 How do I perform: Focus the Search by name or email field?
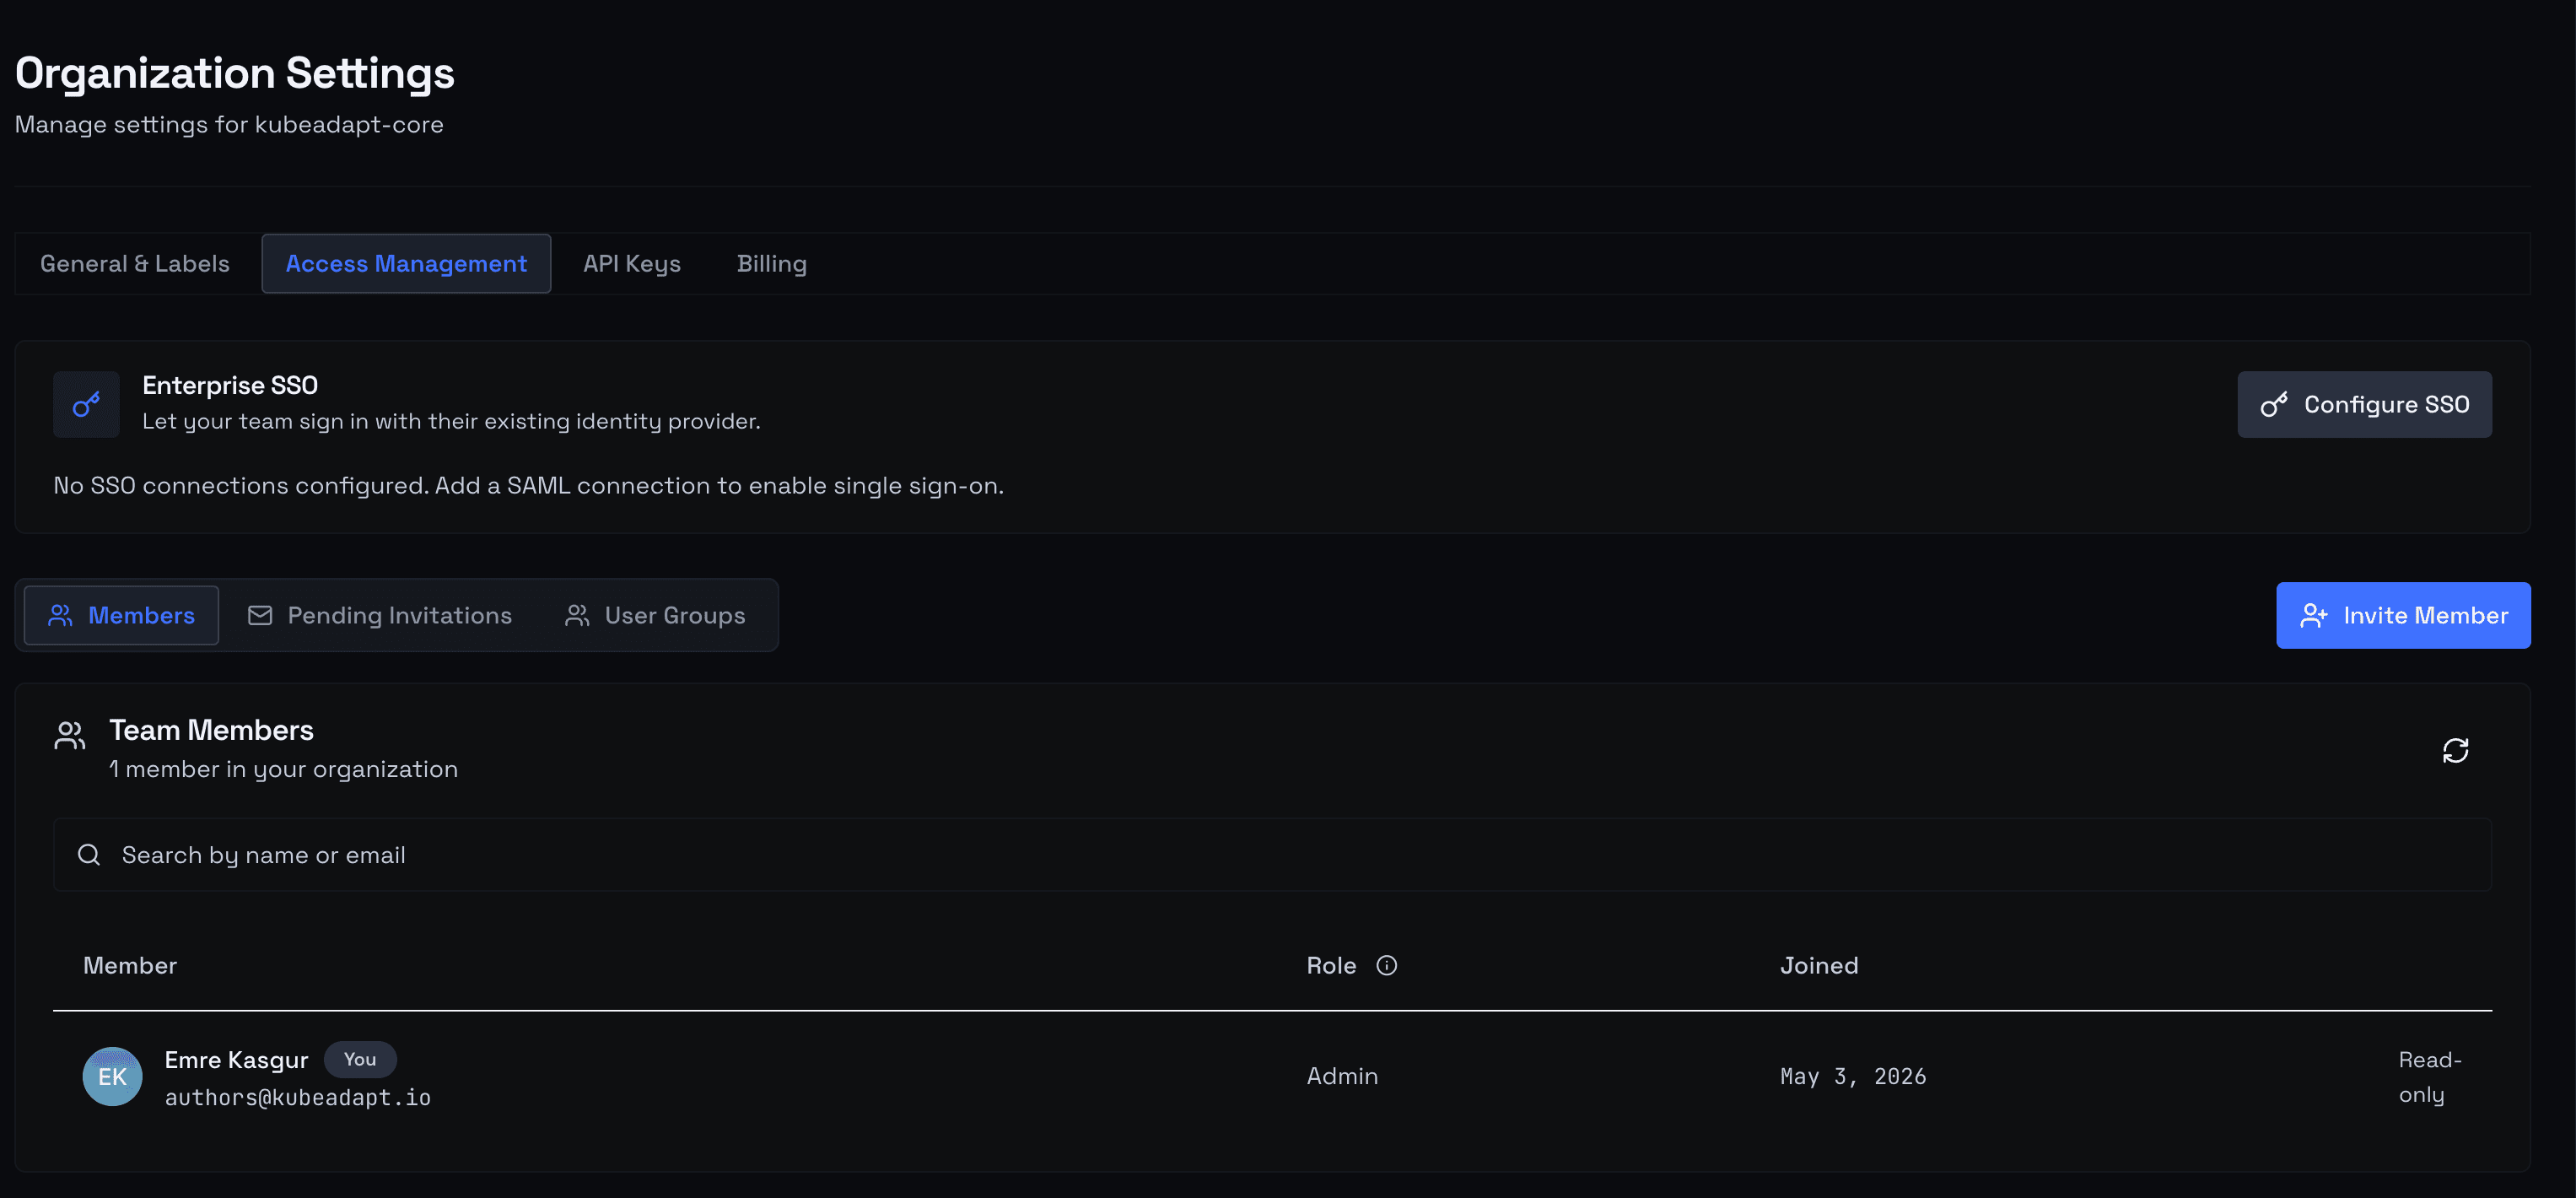pos(1272,855)
